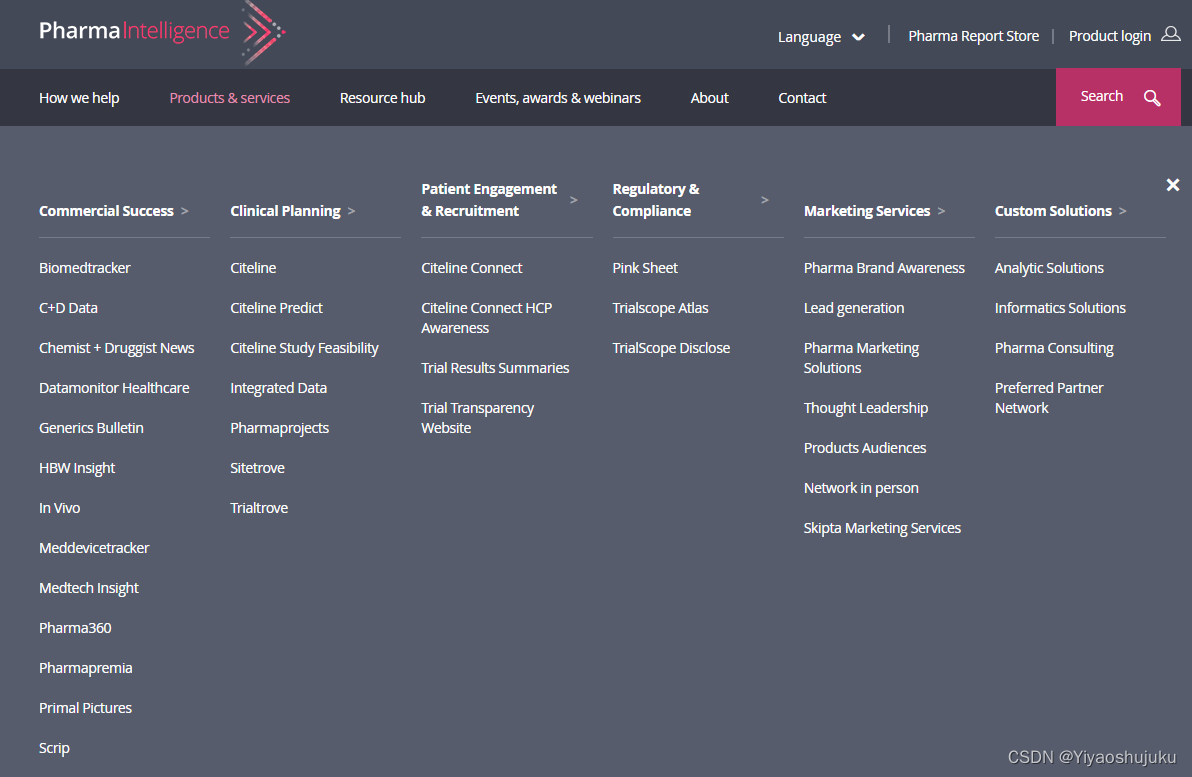1192x777 pixels.
Task: Open the Biomedtracker product link
Action: pos(84,268)
